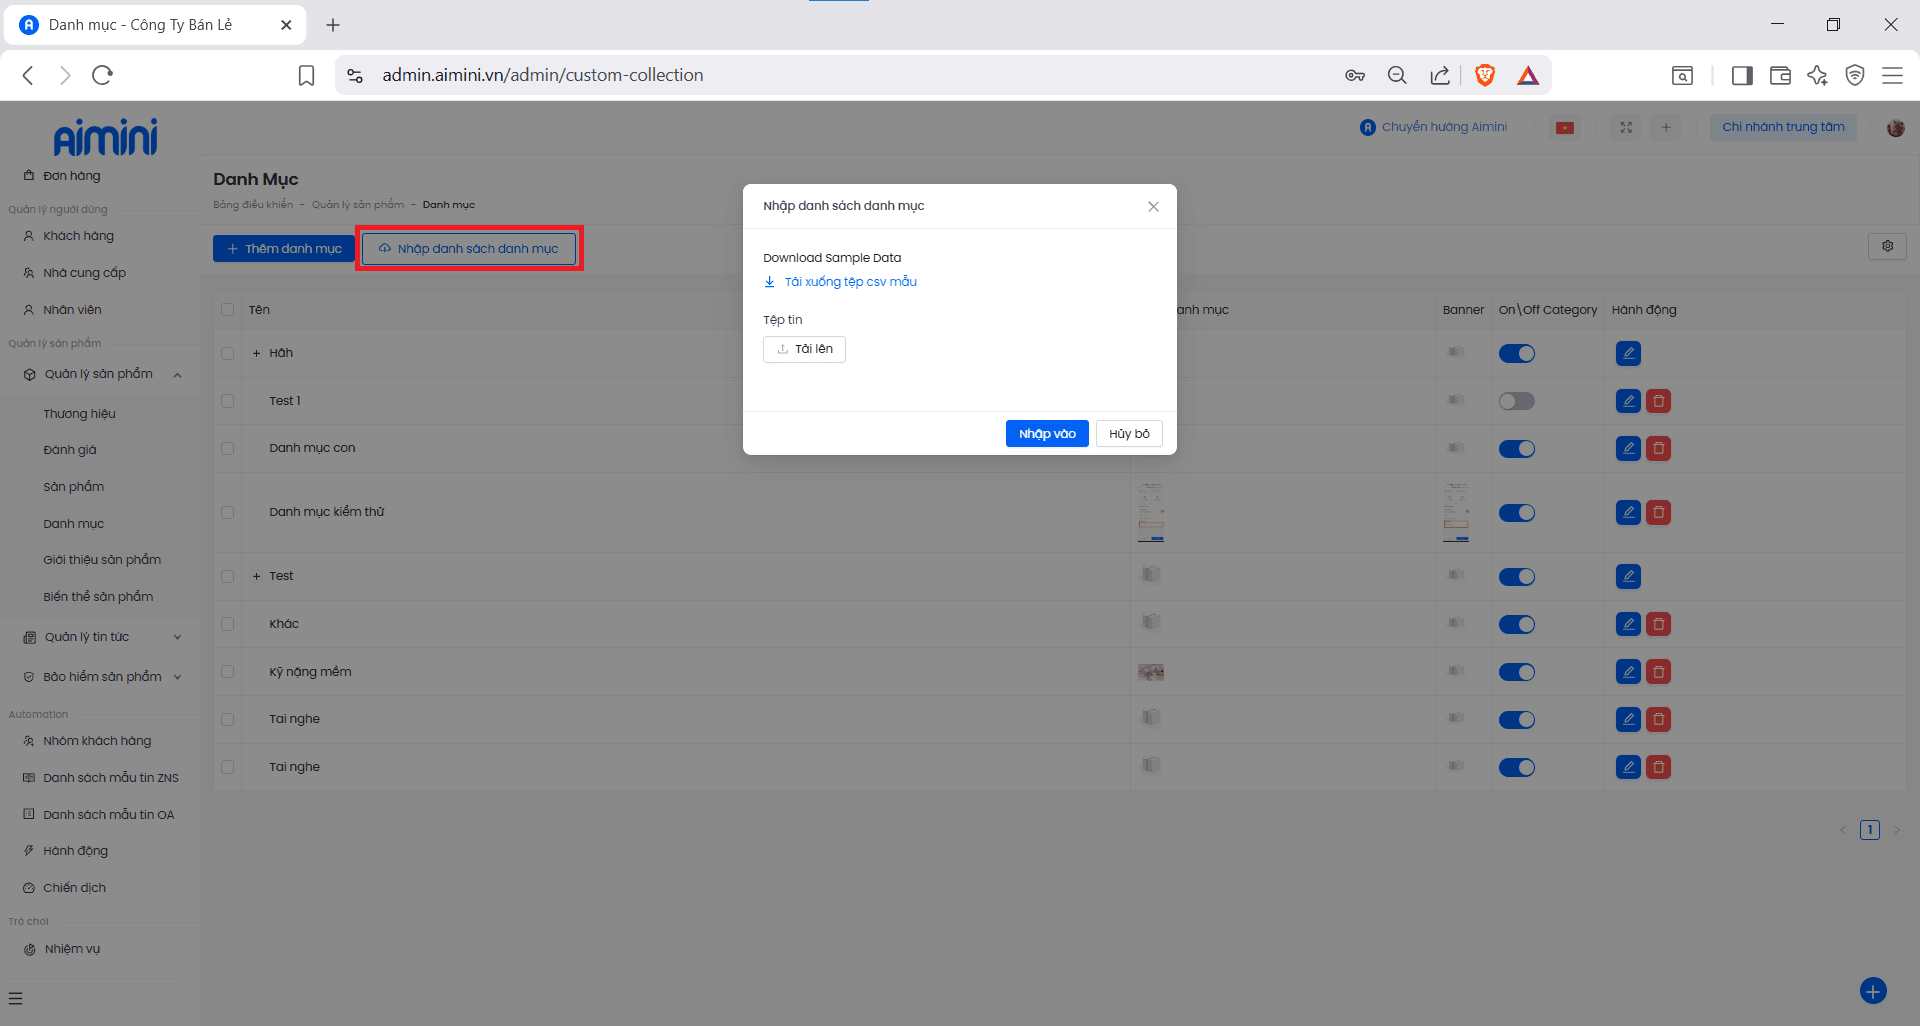
Task: Expand the Hãh category row
Action: 257,353
